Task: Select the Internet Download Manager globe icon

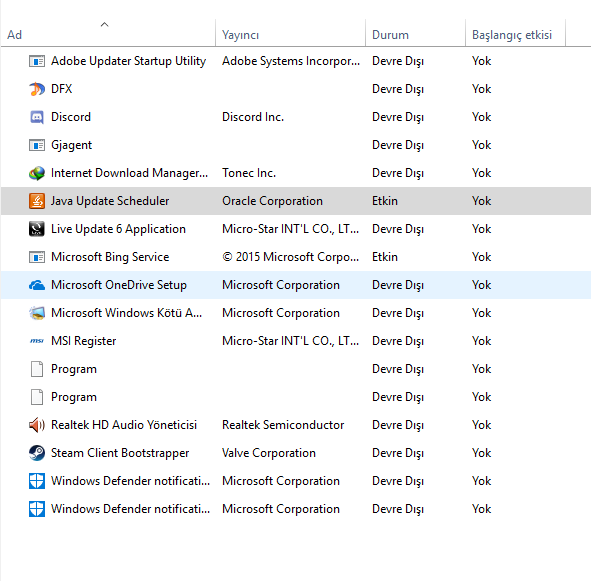Action: (x=37, y=173)
